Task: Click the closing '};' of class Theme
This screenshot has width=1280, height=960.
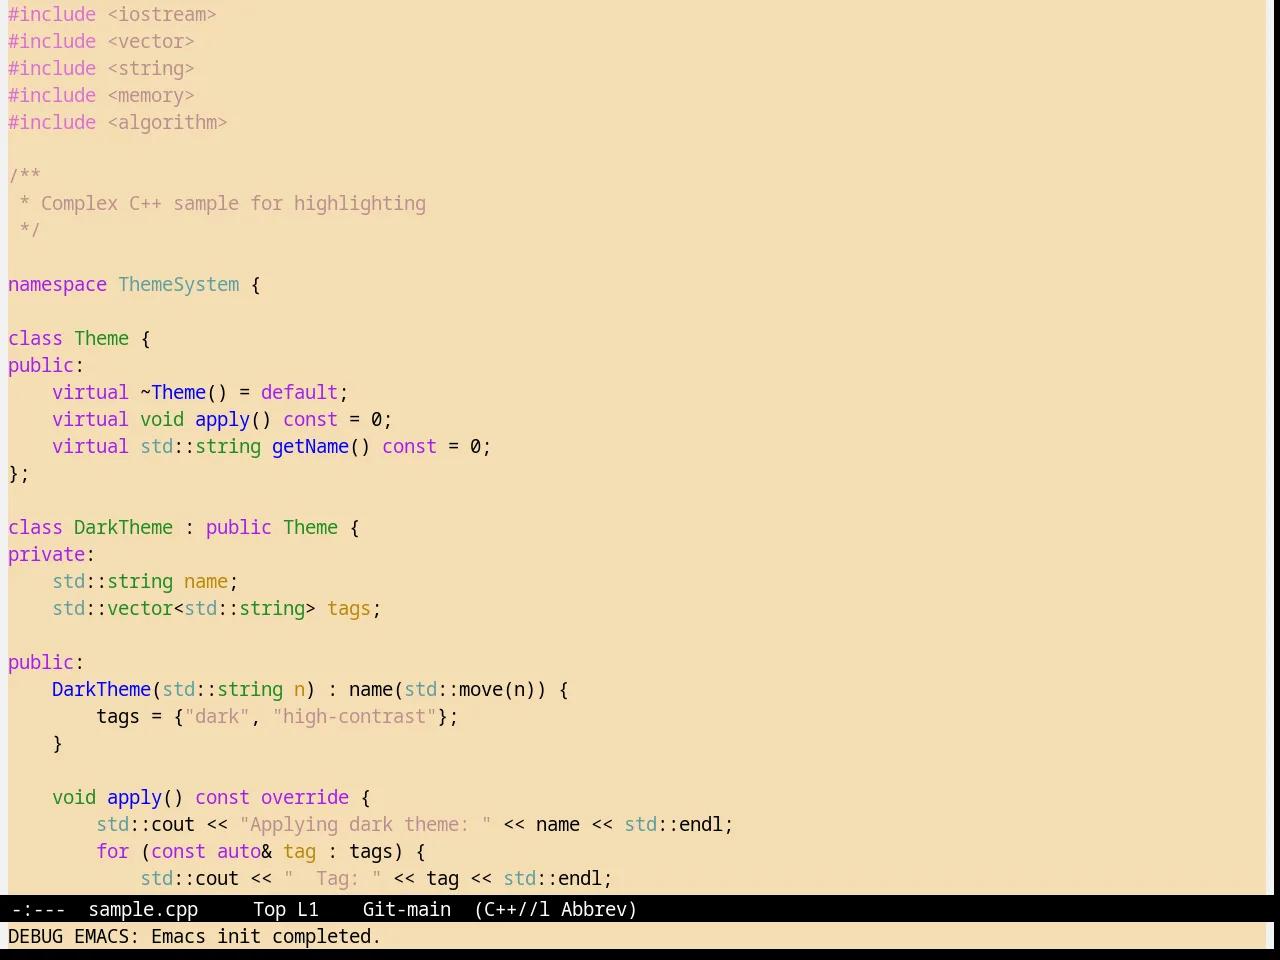Action: 19,473
